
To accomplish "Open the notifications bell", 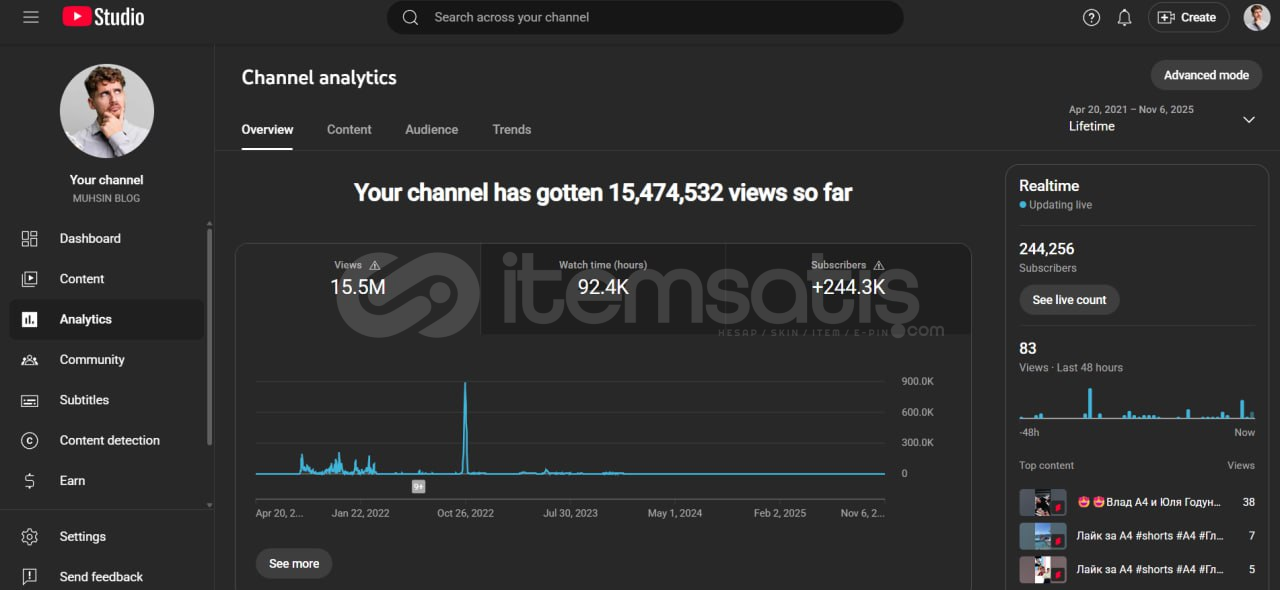I will [x=1124, y=17].
